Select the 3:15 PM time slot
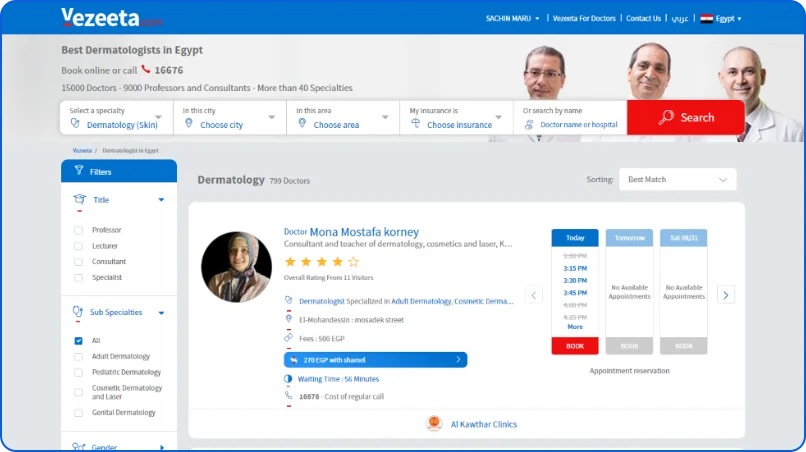Screen dimensions: 806x452 (575, 268)
